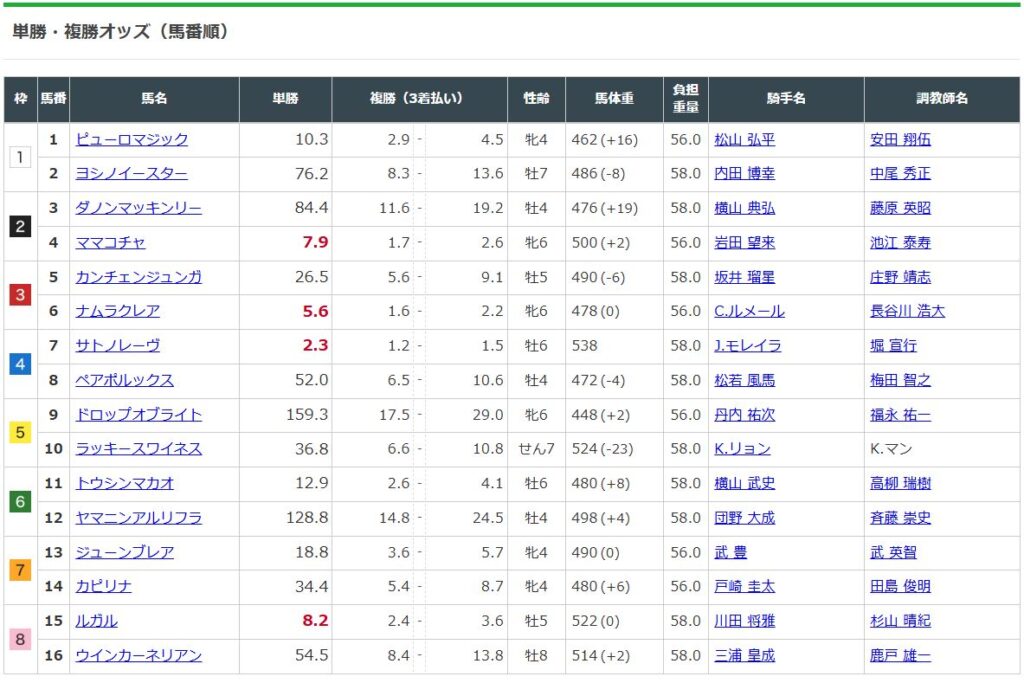Image resolution: width=1024 pixels, height=683 pixels.
Task: Click trainer 安田 翔伍
Action: 900,140
